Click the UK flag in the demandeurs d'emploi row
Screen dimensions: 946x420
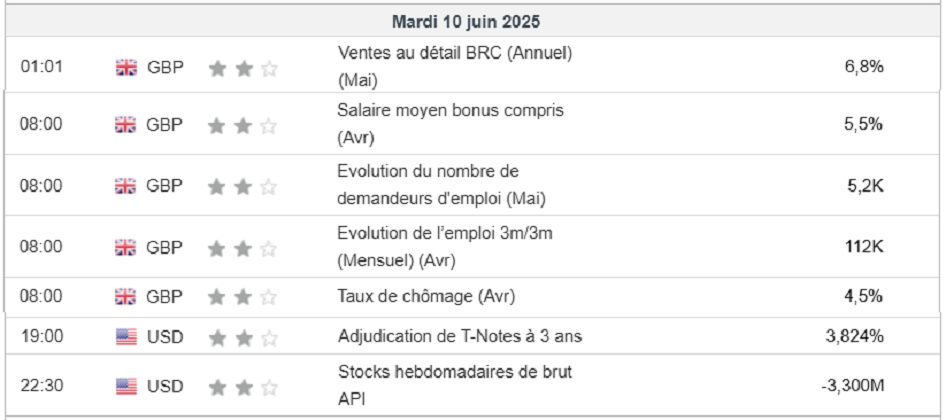[x=126, y=186]
